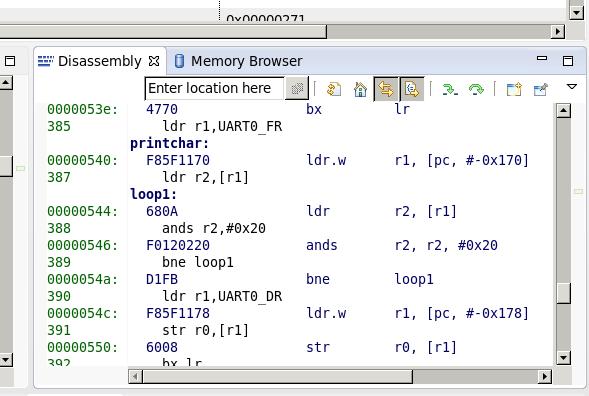589x396 pixels.
Task: Click the disassembly vertical scrollbar up arrow
Action: (563, 110)
